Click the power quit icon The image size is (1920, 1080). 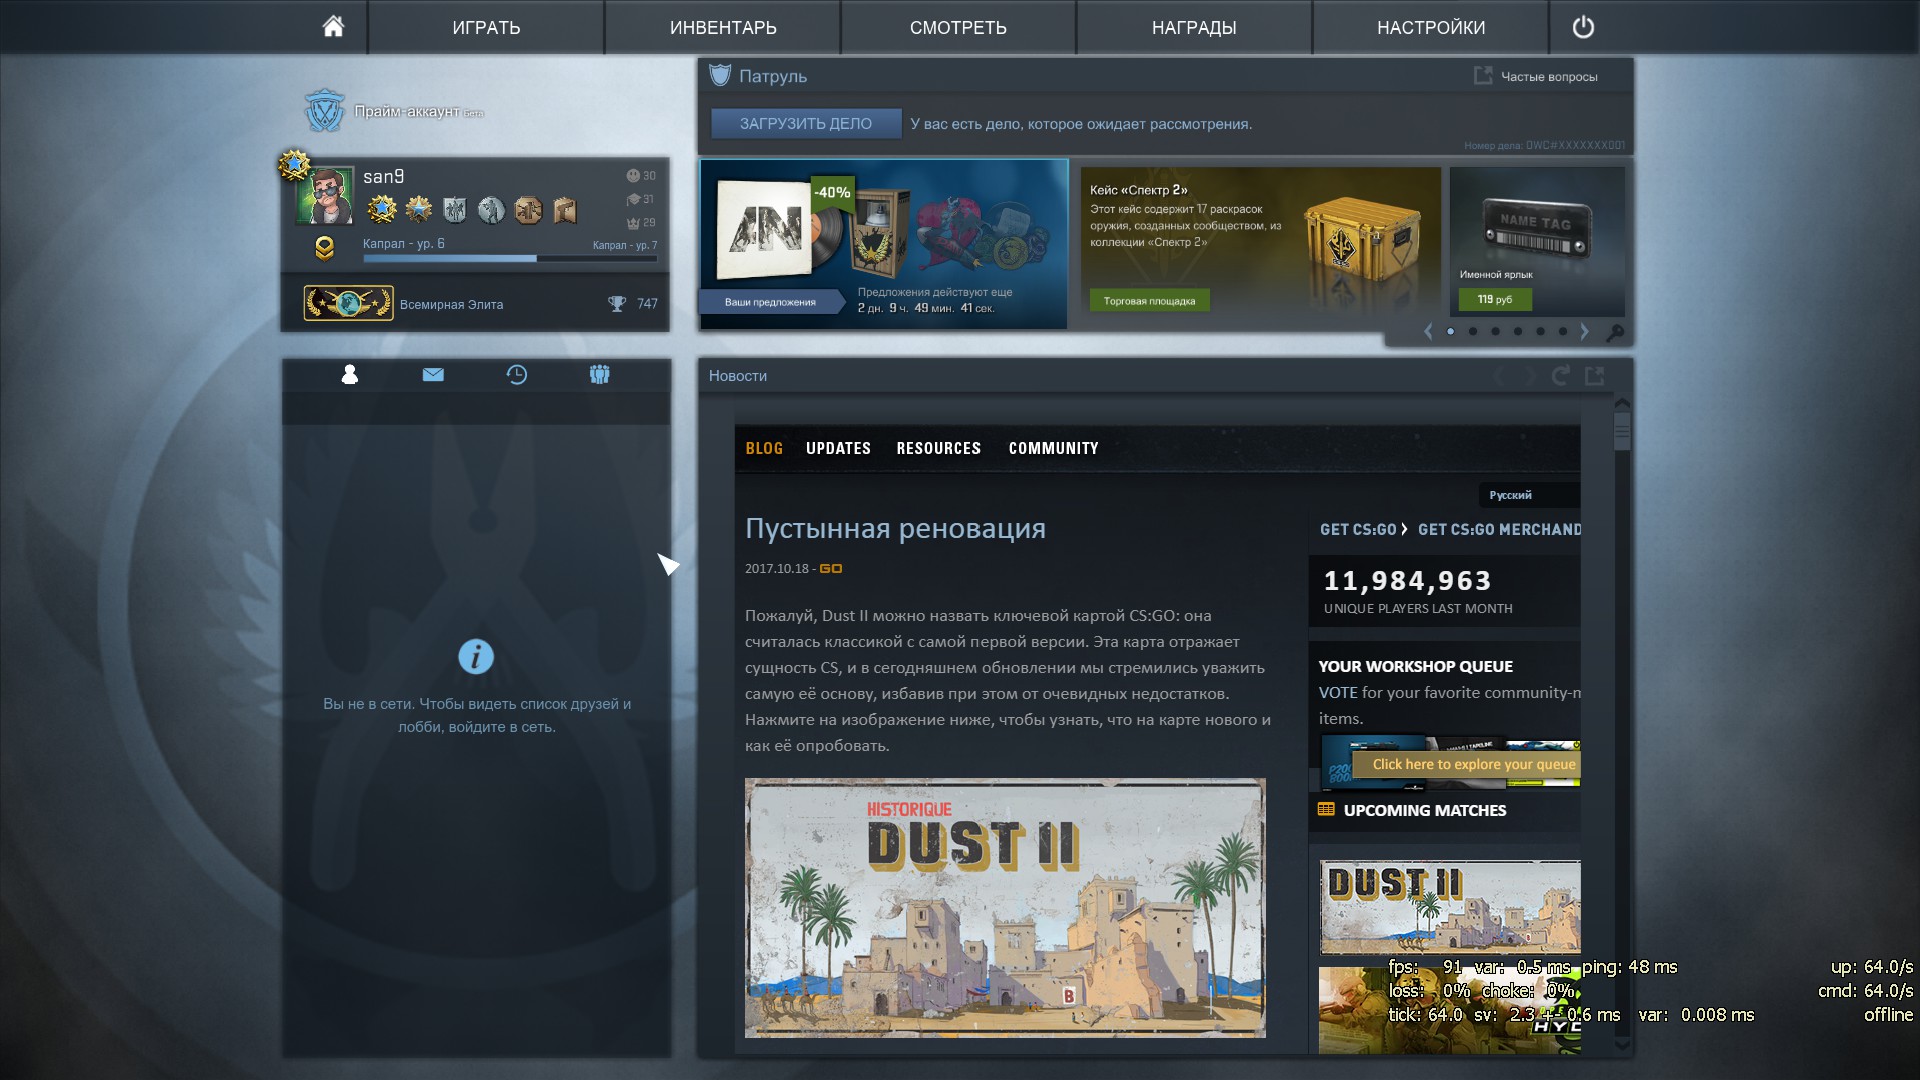point(1583,27)
